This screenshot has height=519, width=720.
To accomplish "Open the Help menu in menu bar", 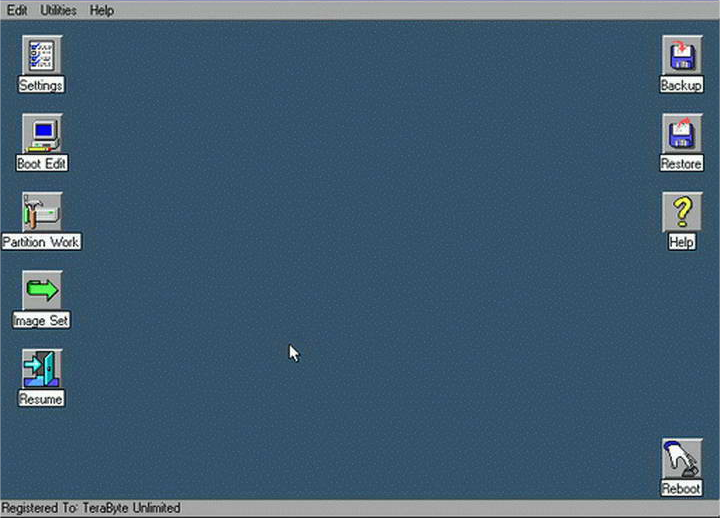I will [101, 10].
